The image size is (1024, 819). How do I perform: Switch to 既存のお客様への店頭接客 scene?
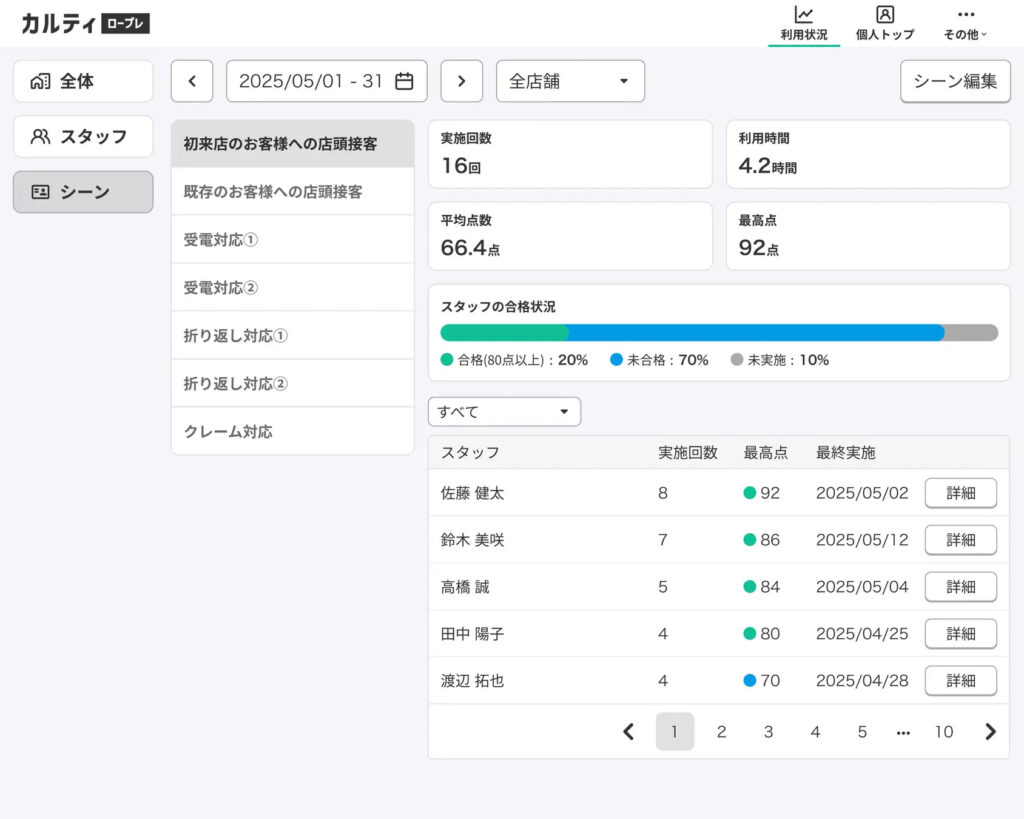[292, 191]
